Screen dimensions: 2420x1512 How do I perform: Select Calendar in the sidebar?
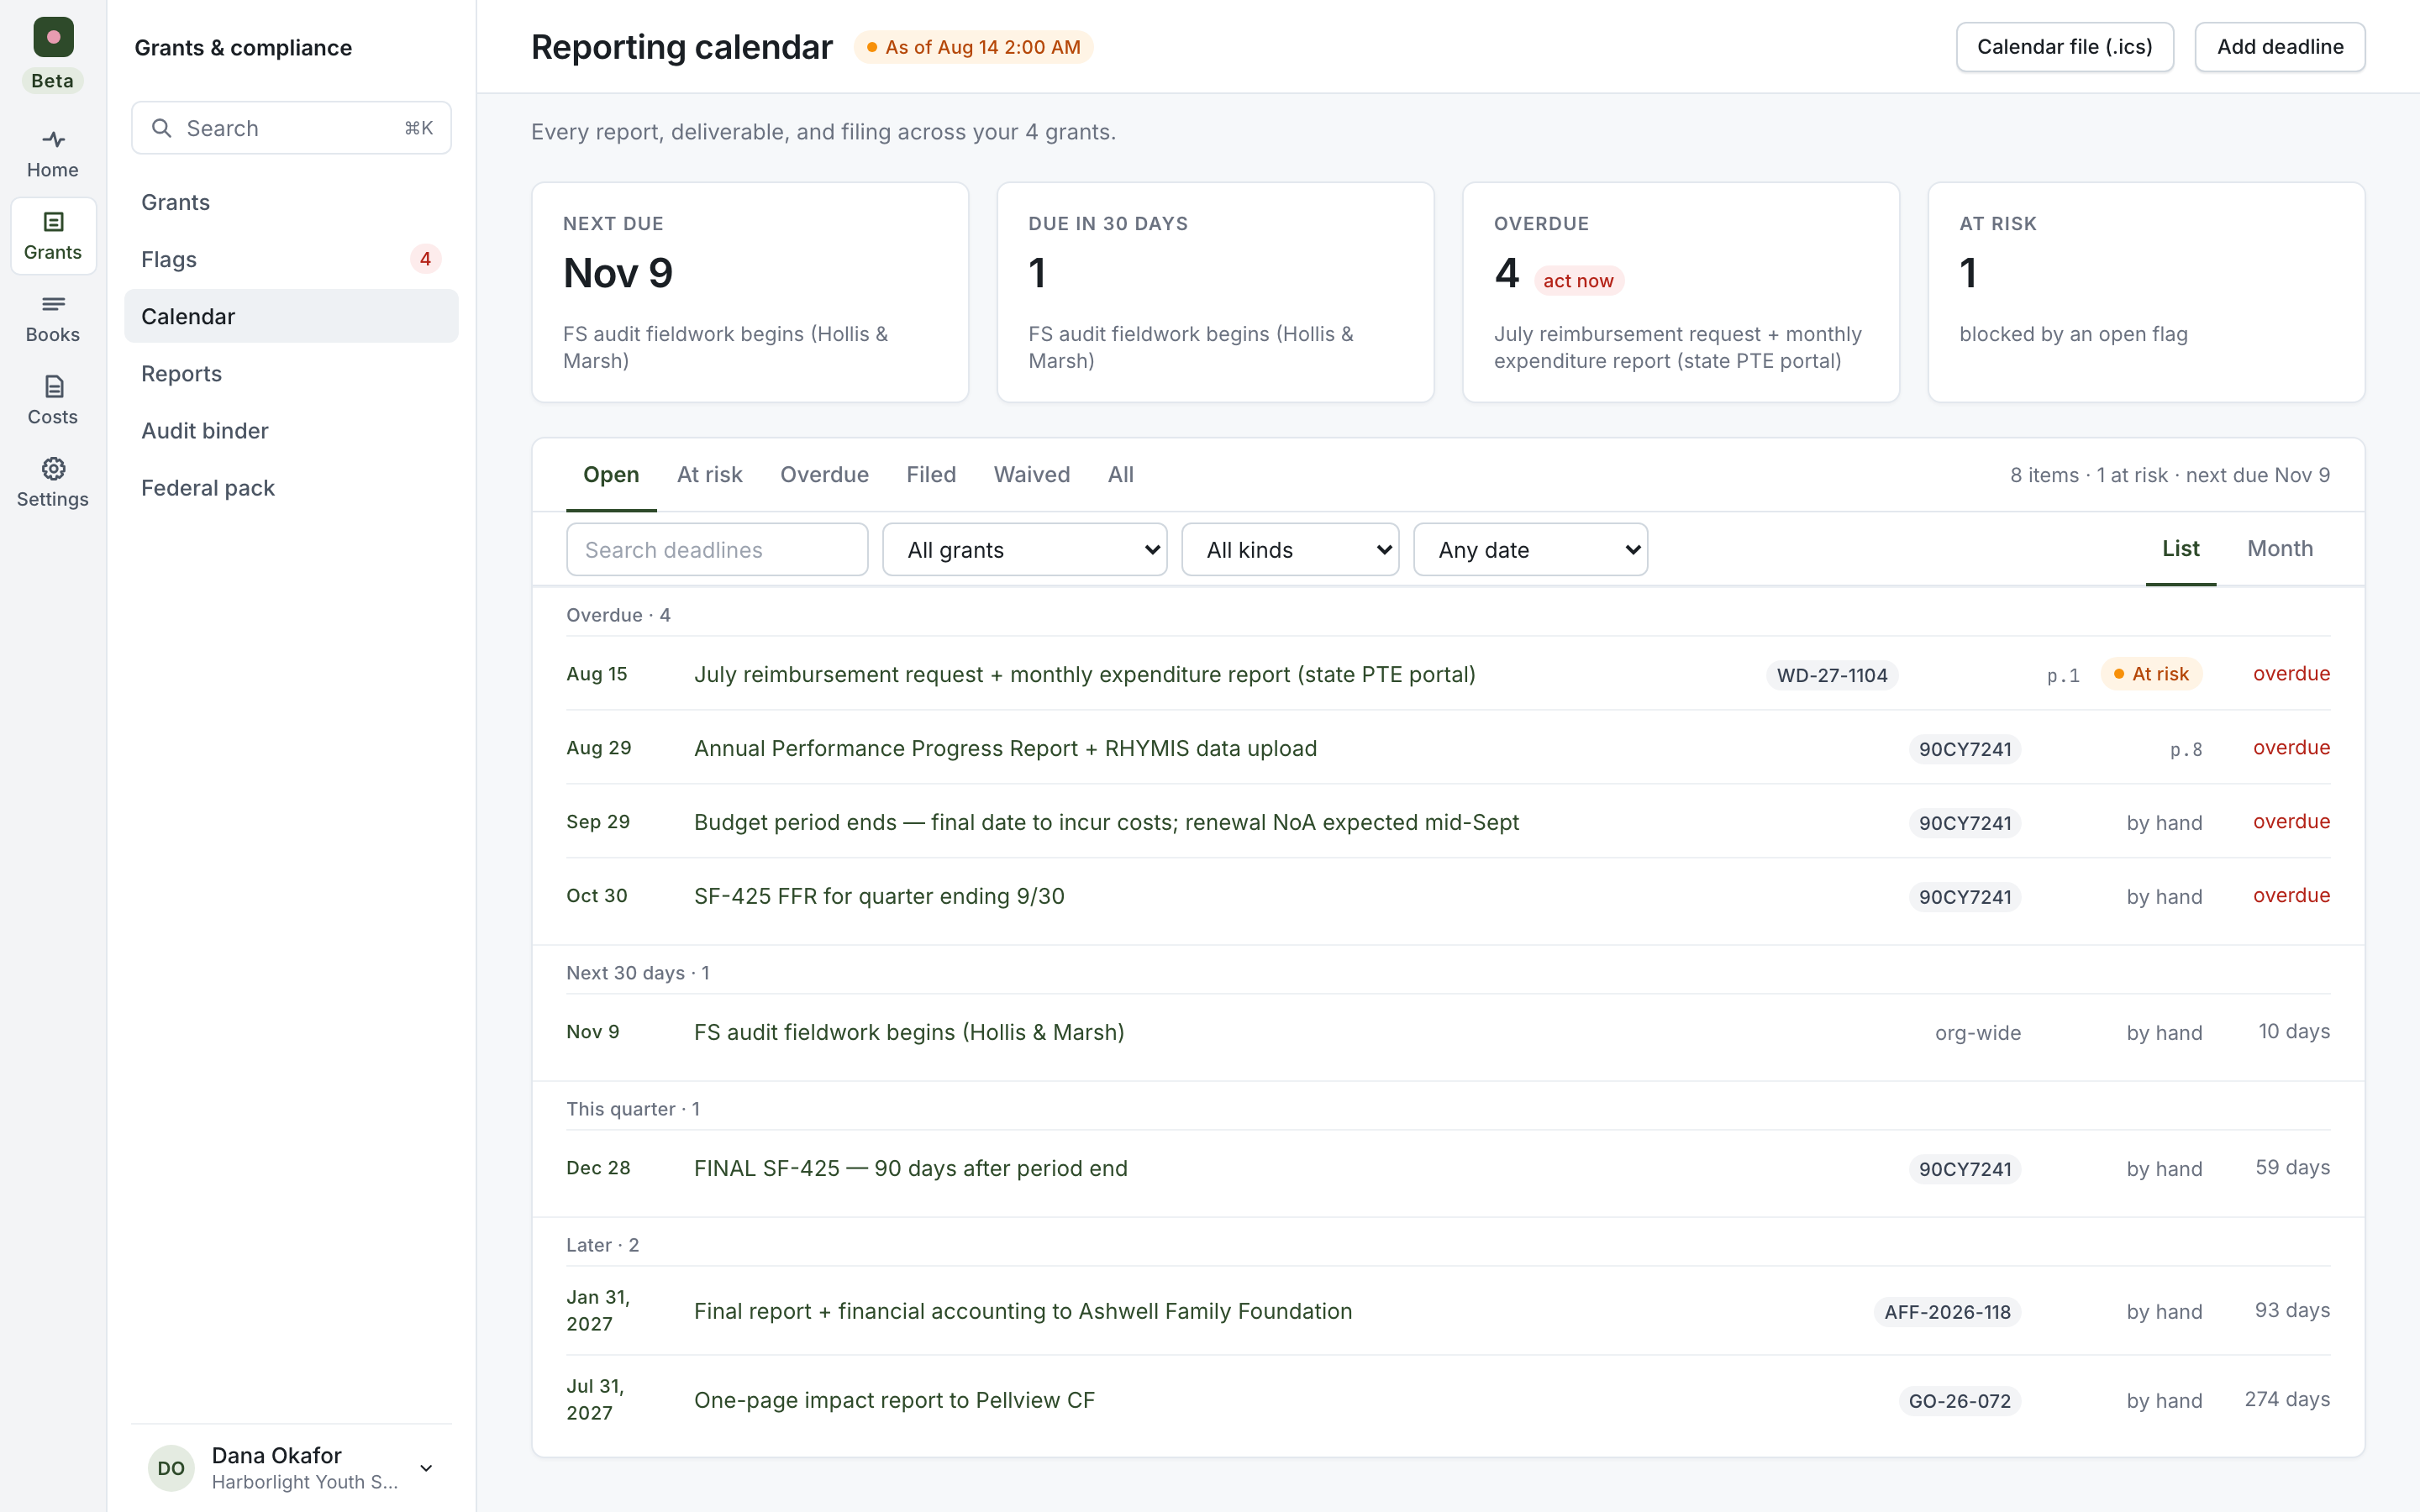tap(291, 316)
